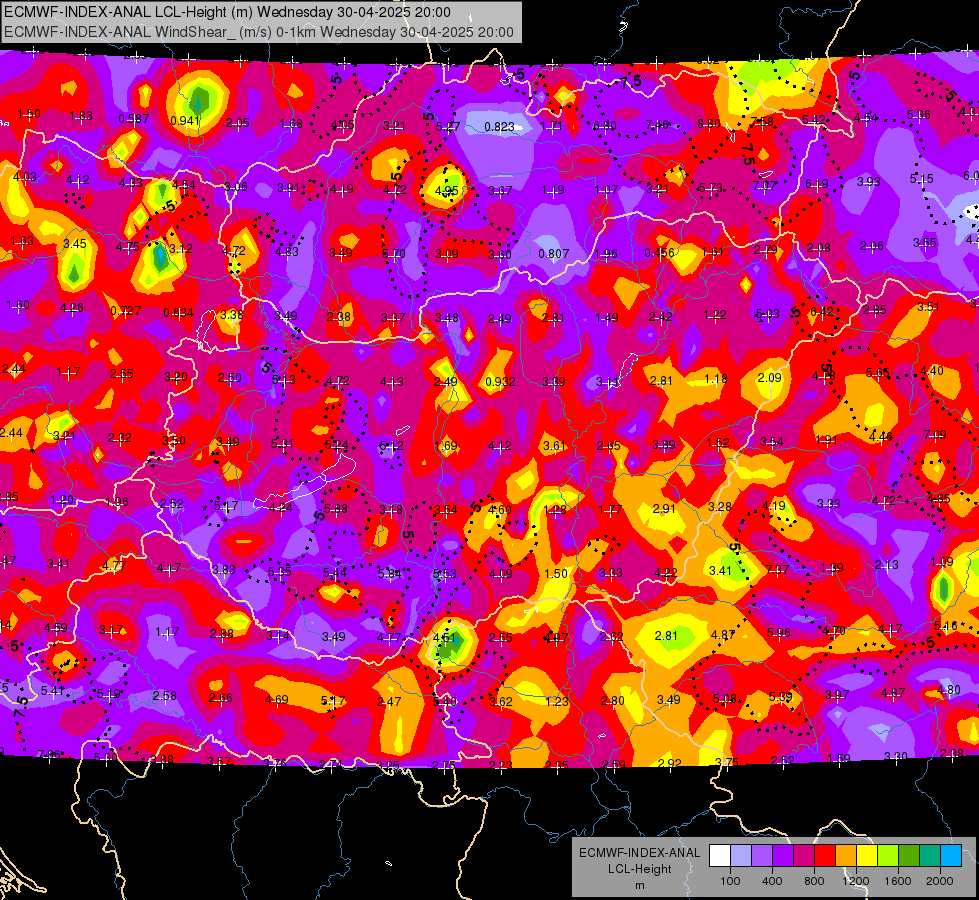Viewport: 979px width, 900px height.
Task: Click the light lavender legend swatch
Action: coord(741,856)
